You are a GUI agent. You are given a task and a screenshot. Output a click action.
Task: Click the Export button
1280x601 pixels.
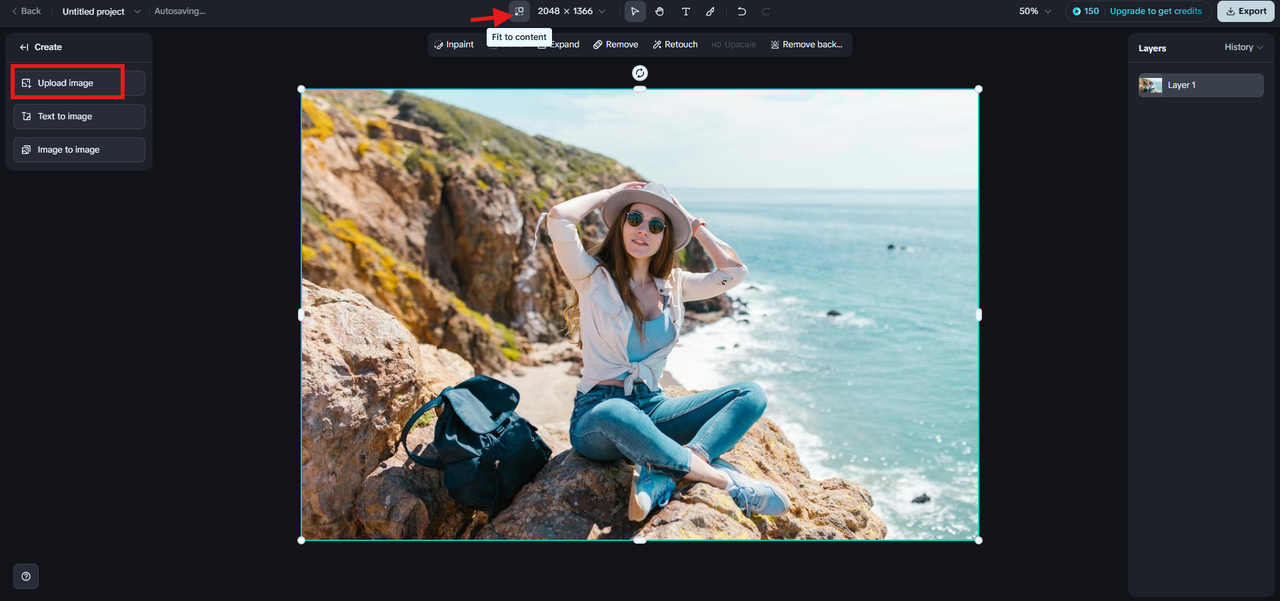[1245, 11]
